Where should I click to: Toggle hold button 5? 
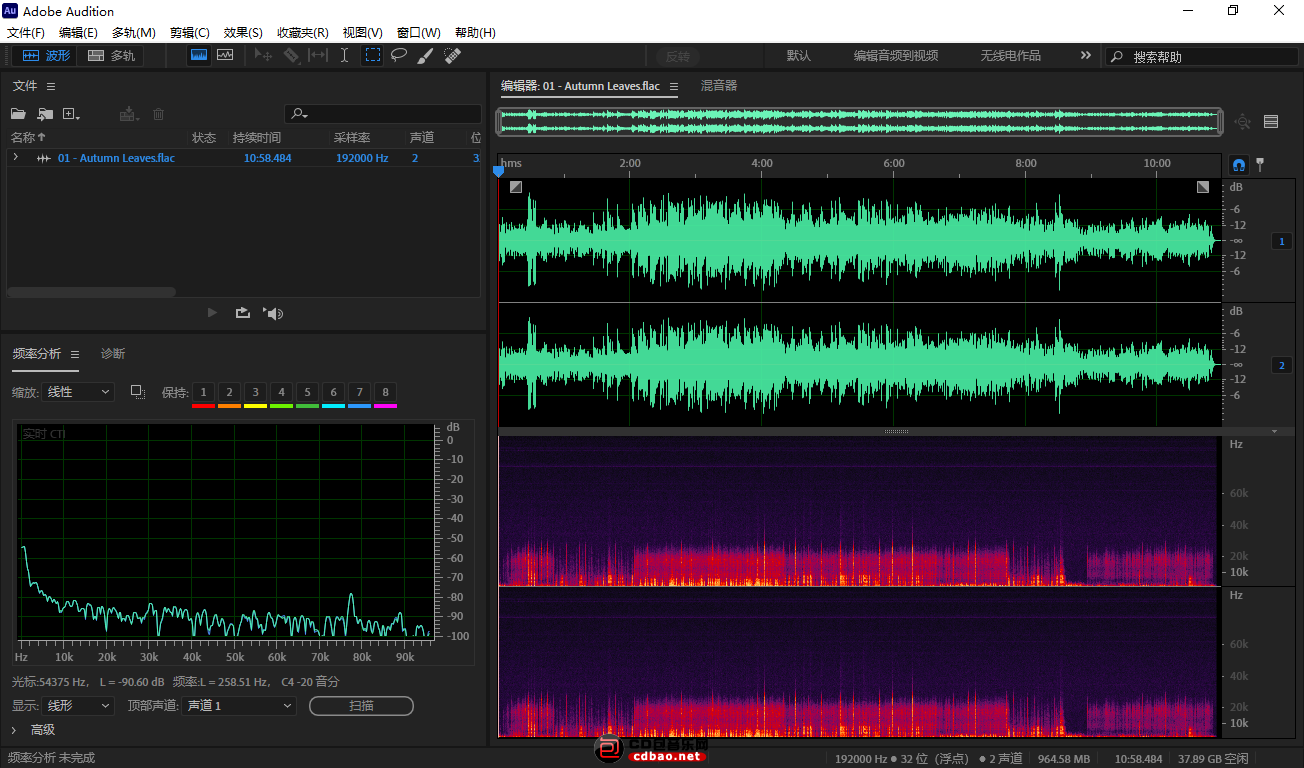click(307, 392)
